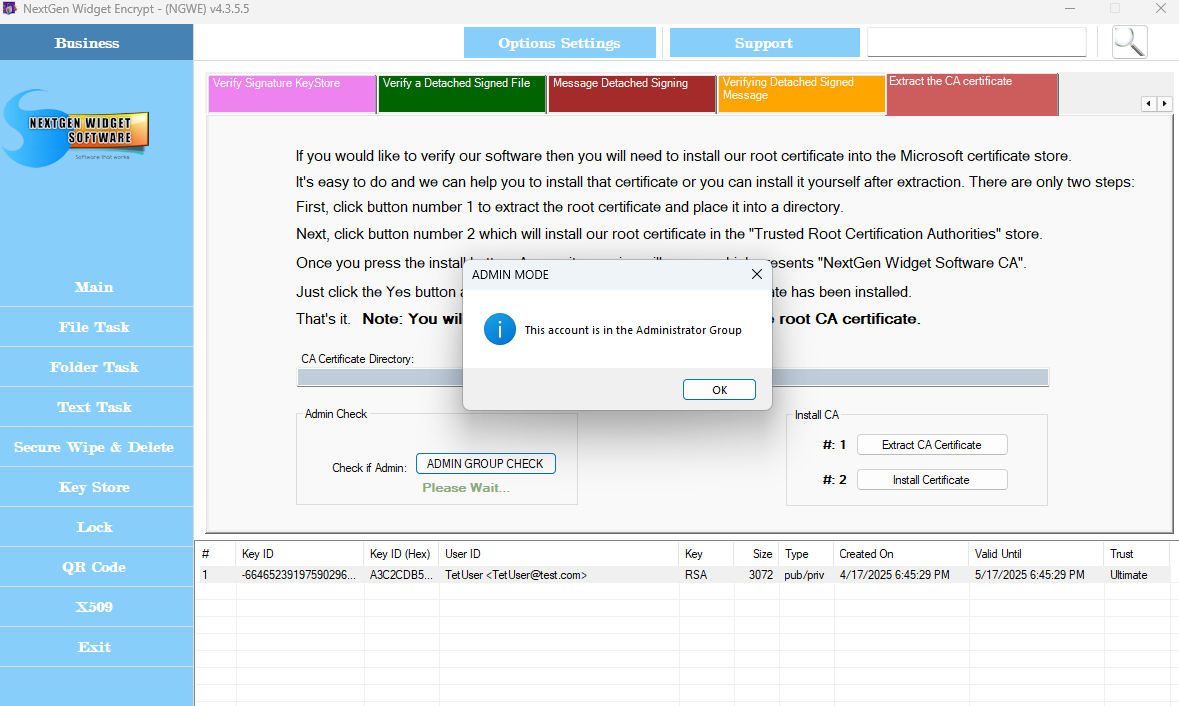Open Text Task in the sidebar
The width and height of the screenshot is (1179, 706).
[x=95, y=407]
